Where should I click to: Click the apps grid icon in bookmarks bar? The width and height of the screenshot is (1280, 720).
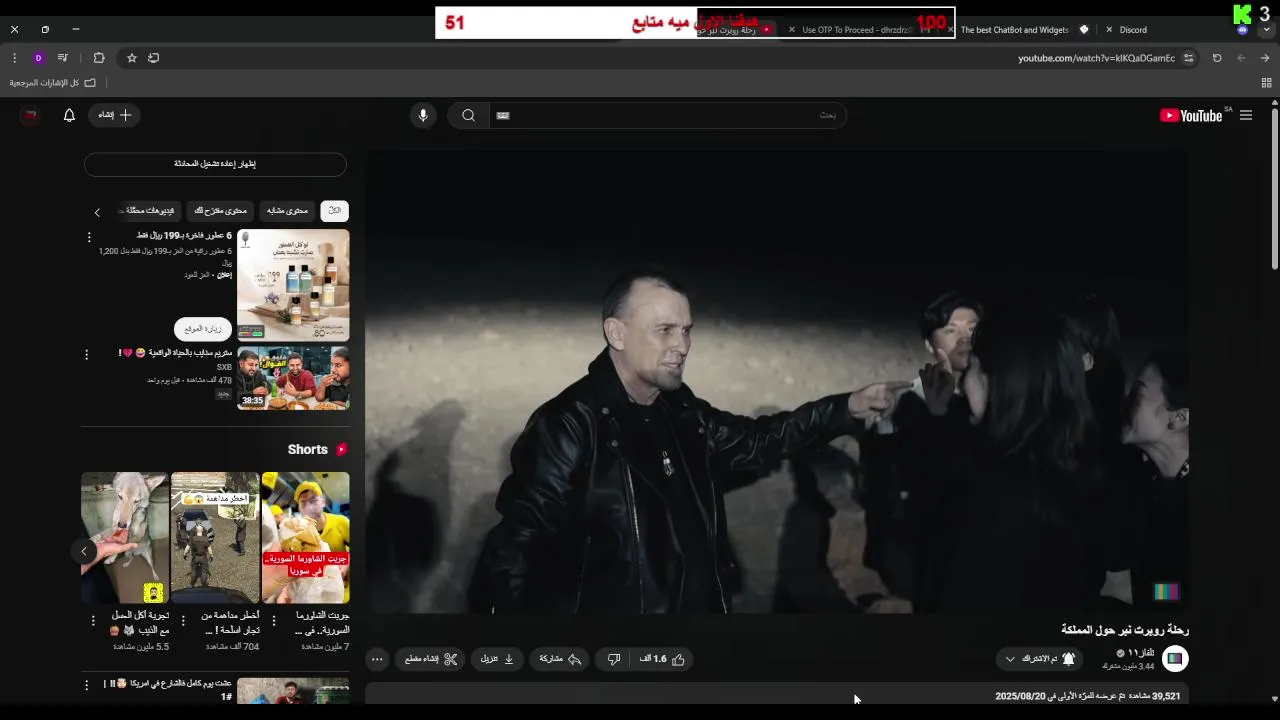point(1266,83)
